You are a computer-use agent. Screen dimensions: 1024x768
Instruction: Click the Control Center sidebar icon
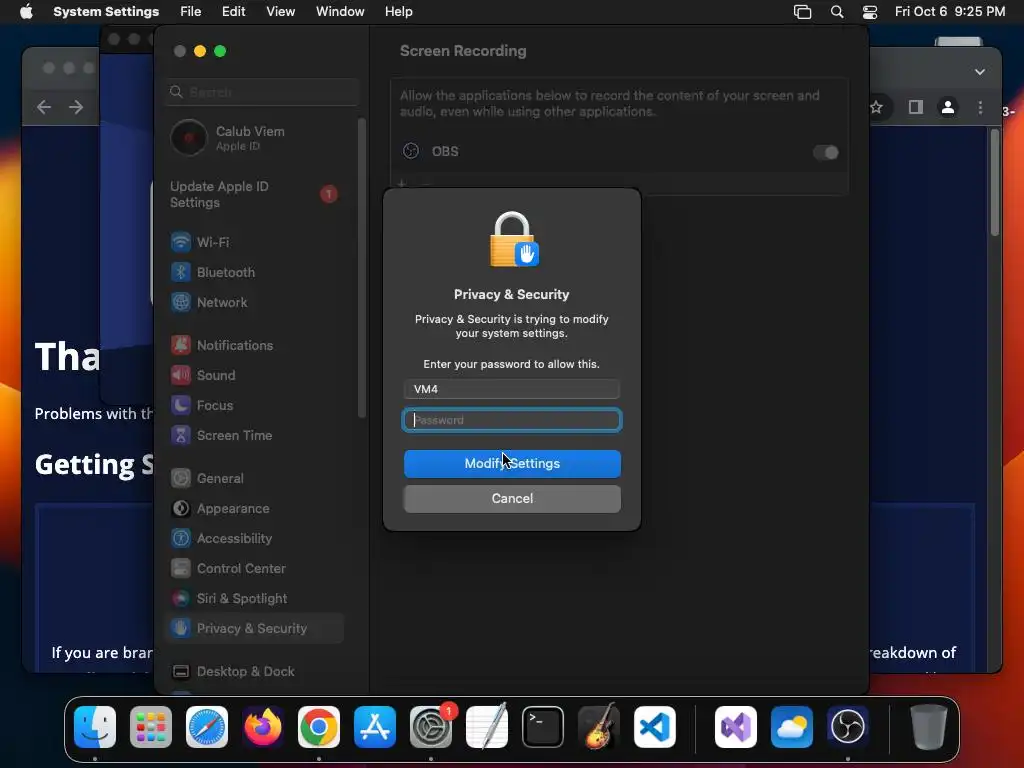[181, 569]
